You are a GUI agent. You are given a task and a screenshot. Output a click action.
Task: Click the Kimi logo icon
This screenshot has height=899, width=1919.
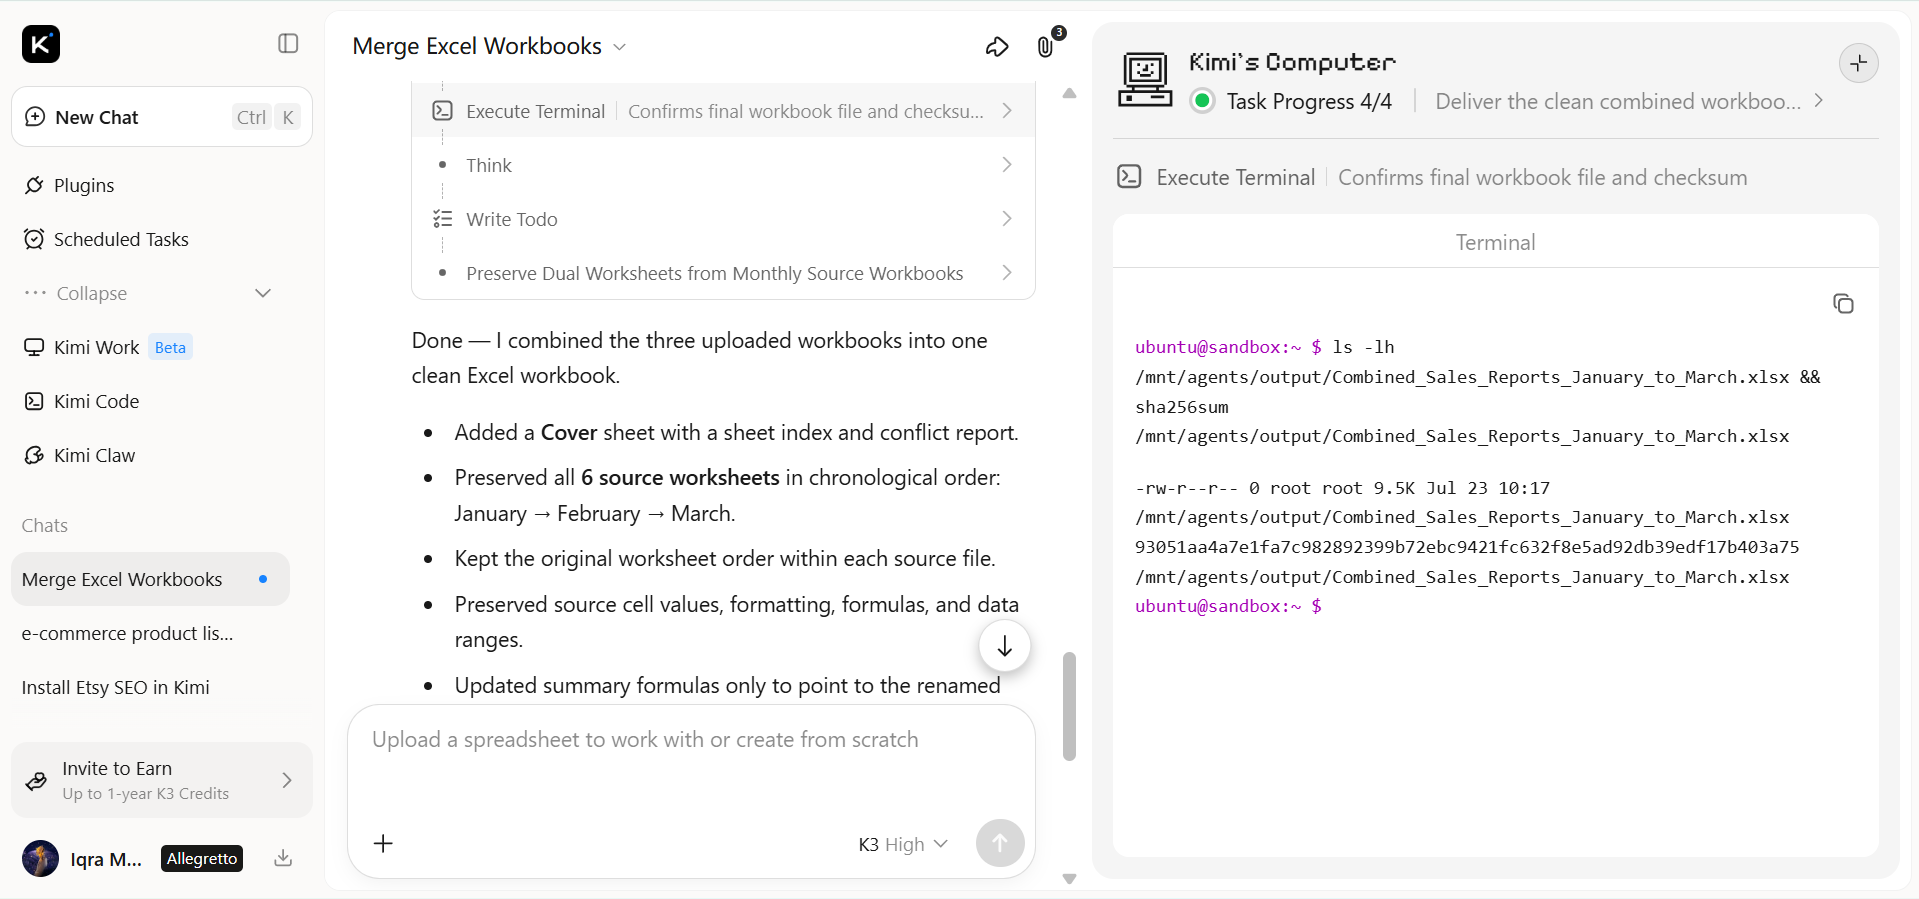tap(41, 44)
